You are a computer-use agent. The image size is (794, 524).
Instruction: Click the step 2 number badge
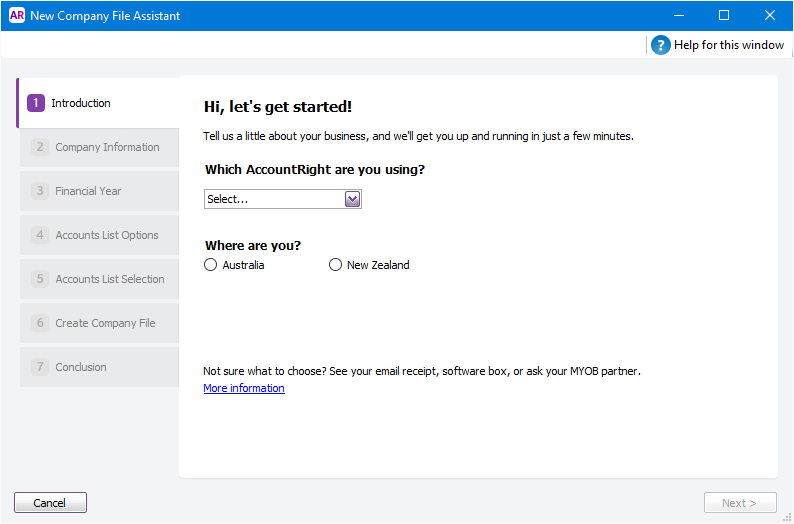pos(40,147)
